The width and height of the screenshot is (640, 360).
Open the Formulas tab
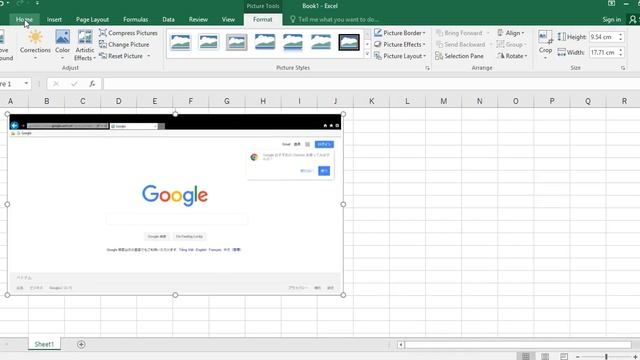pyautogui.click(x=136, y=19)
